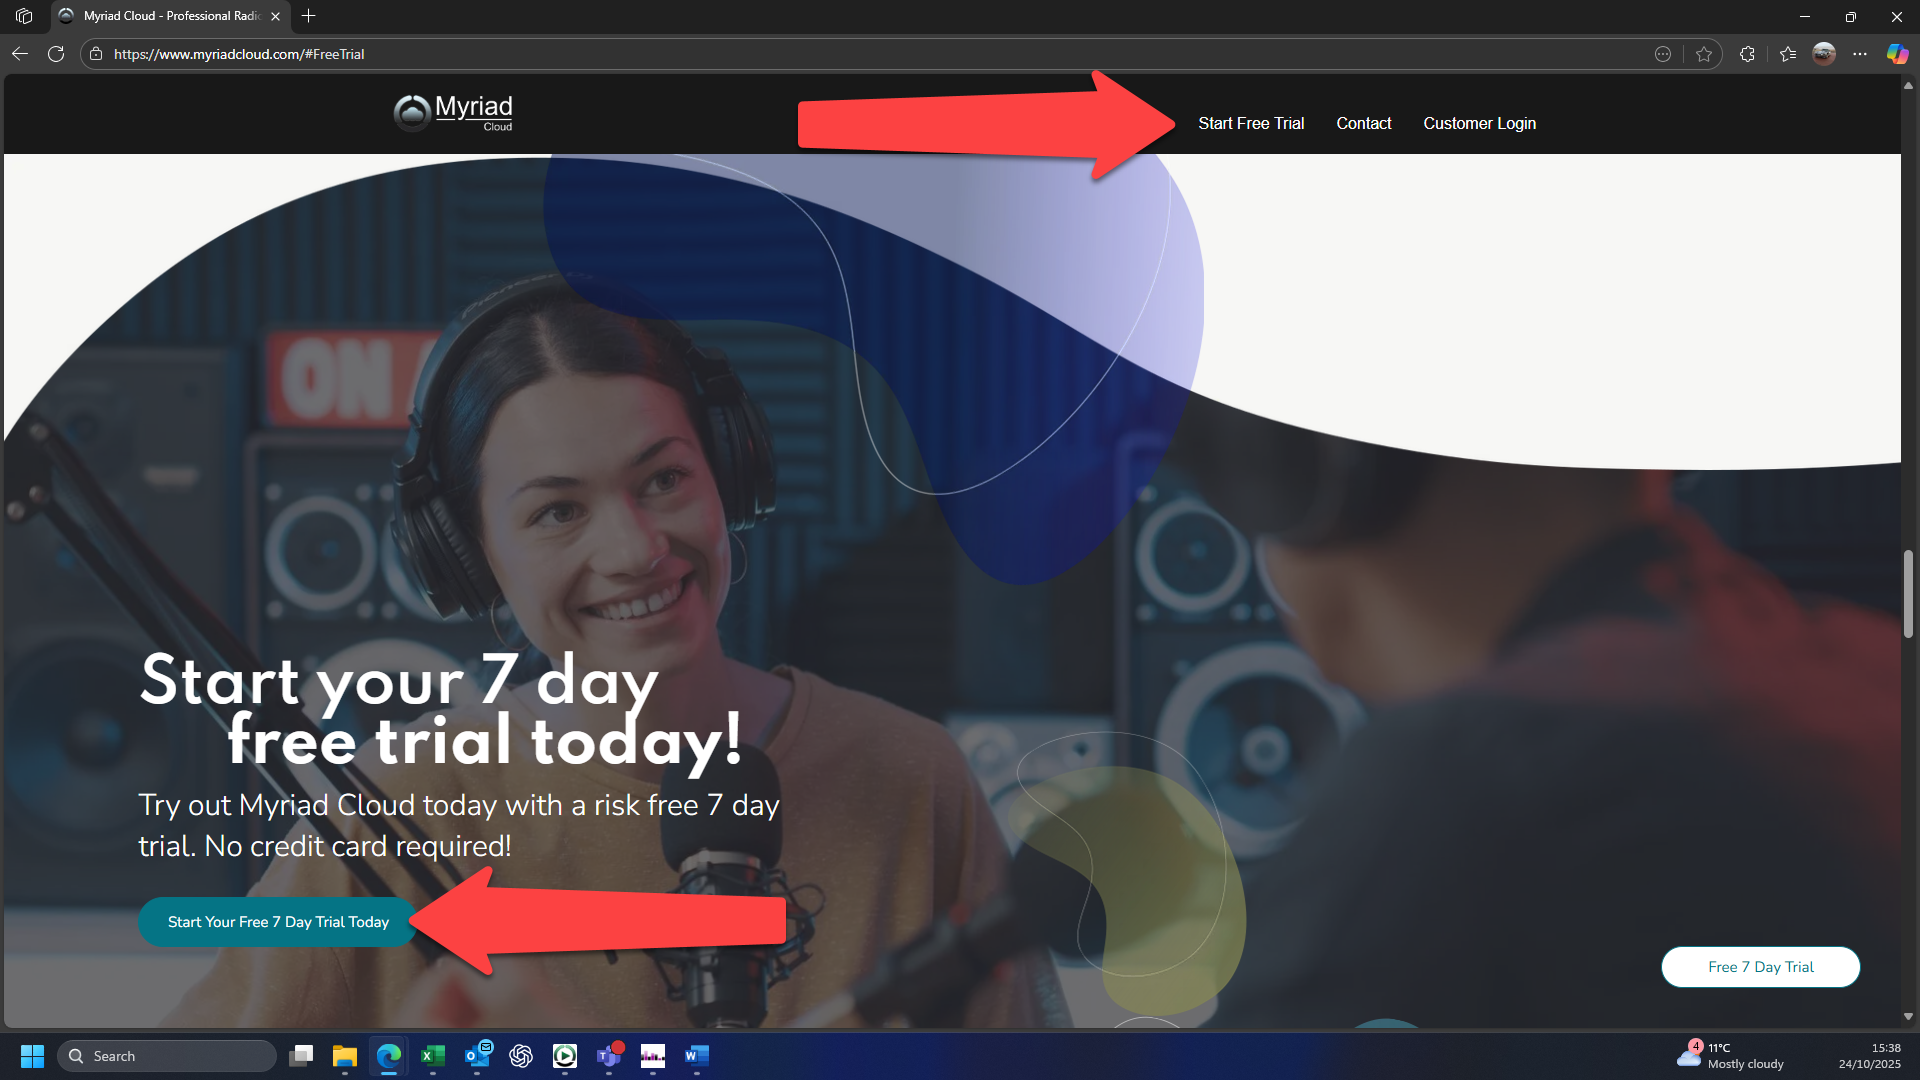Viewport: 1920px width, 1080px height.
Task: Click Start Free Trial in navigation
Action: (1251, 123)
